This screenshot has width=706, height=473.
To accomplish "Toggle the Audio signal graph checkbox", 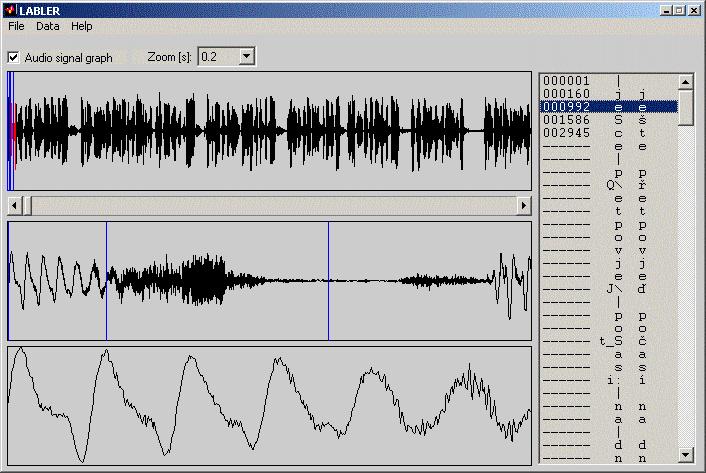I will [x=14, y=58].
